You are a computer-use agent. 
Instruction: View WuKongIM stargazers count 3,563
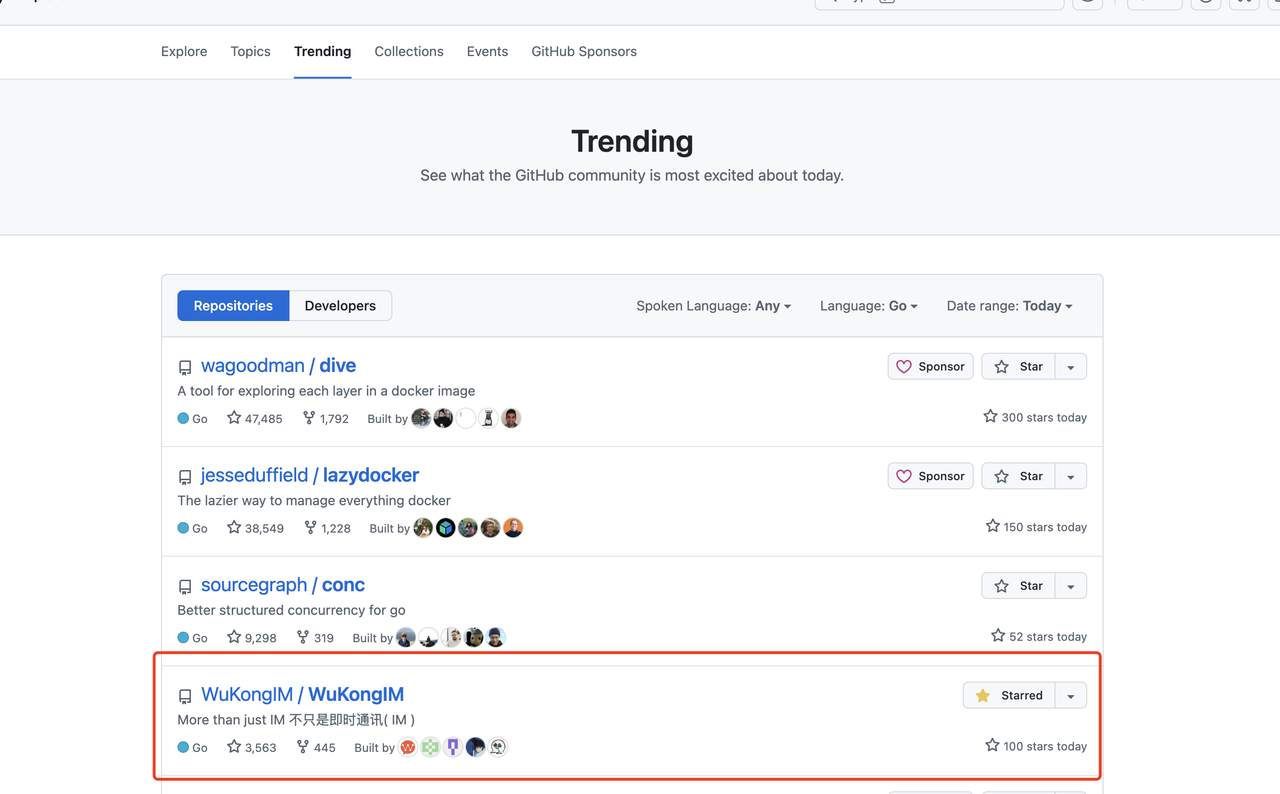(x=252, y=747)
